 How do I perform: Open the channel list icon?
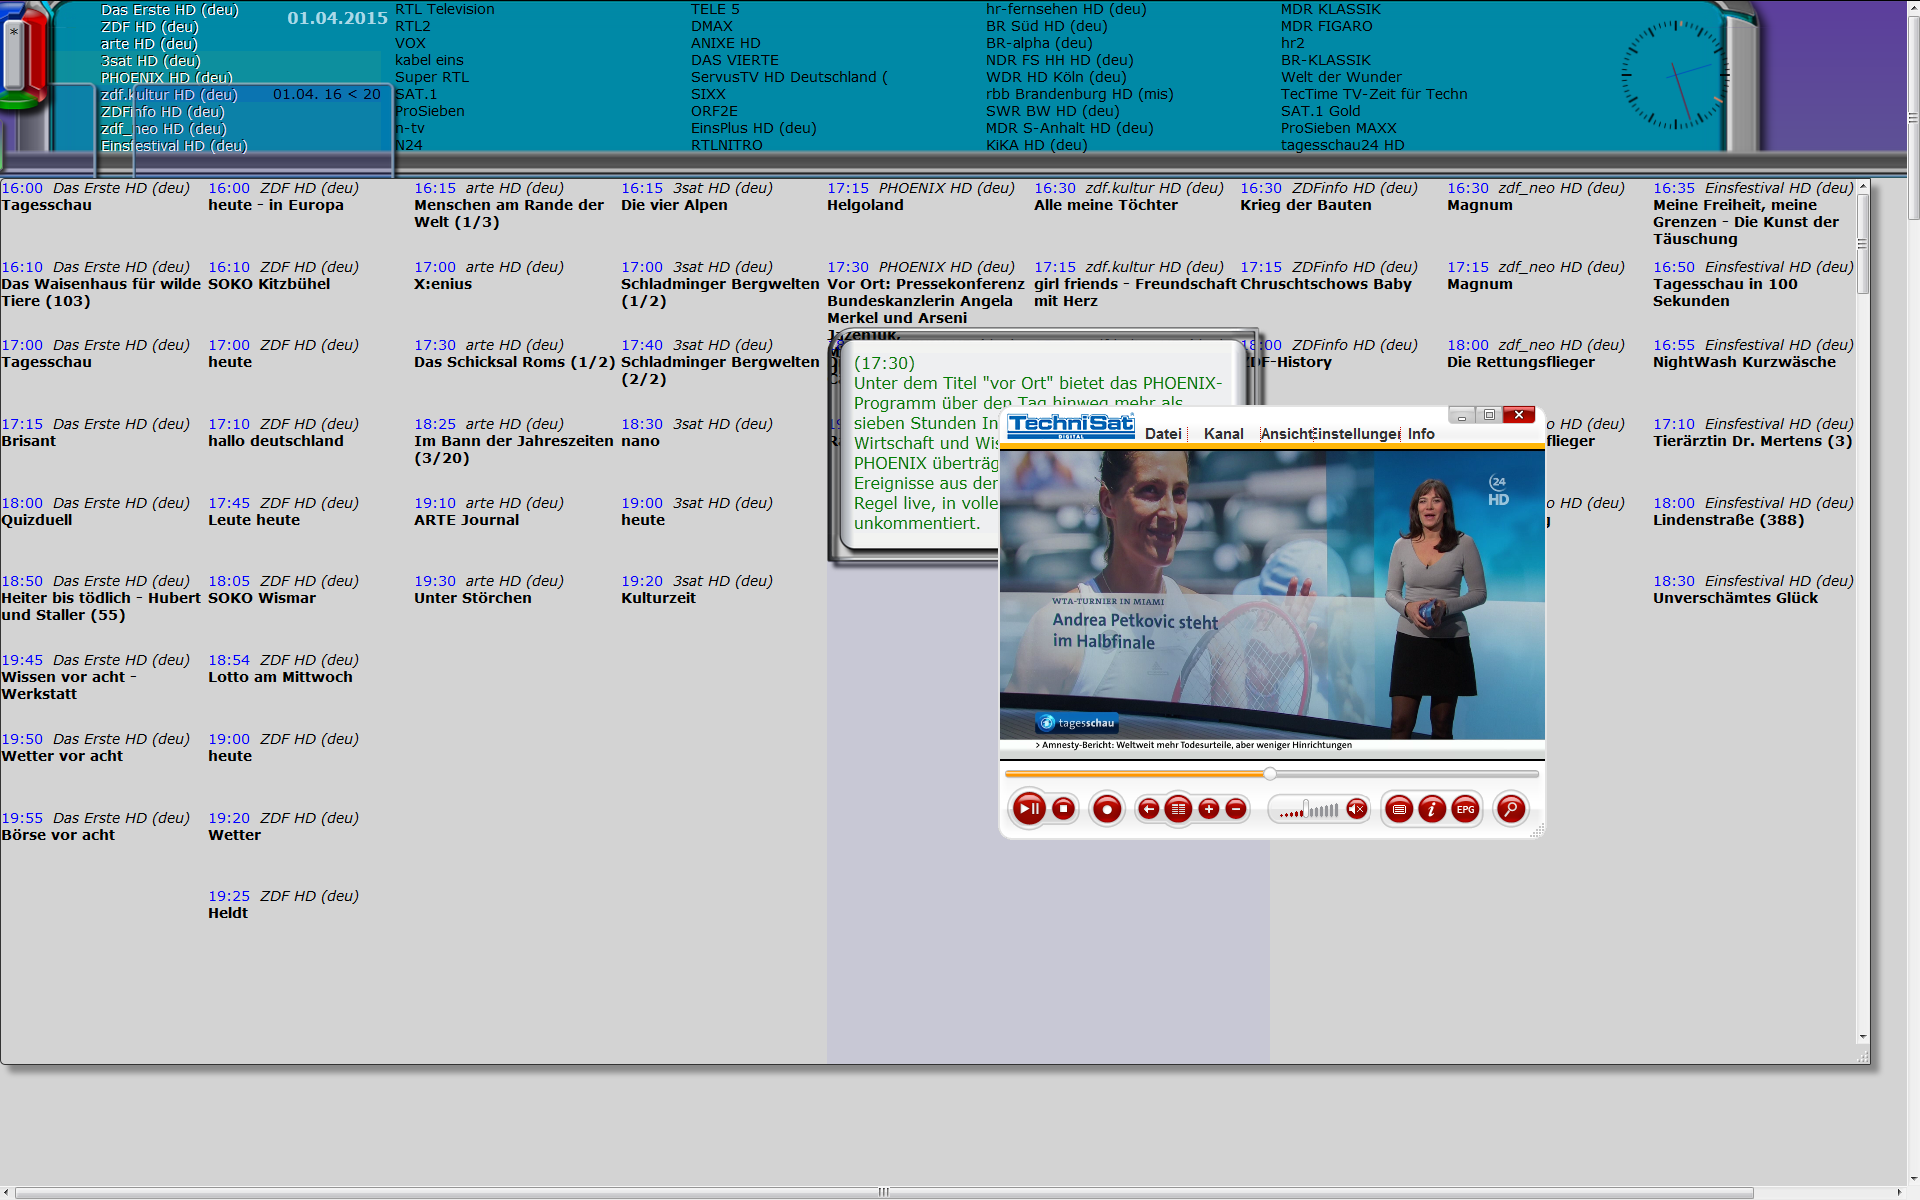1178,809
